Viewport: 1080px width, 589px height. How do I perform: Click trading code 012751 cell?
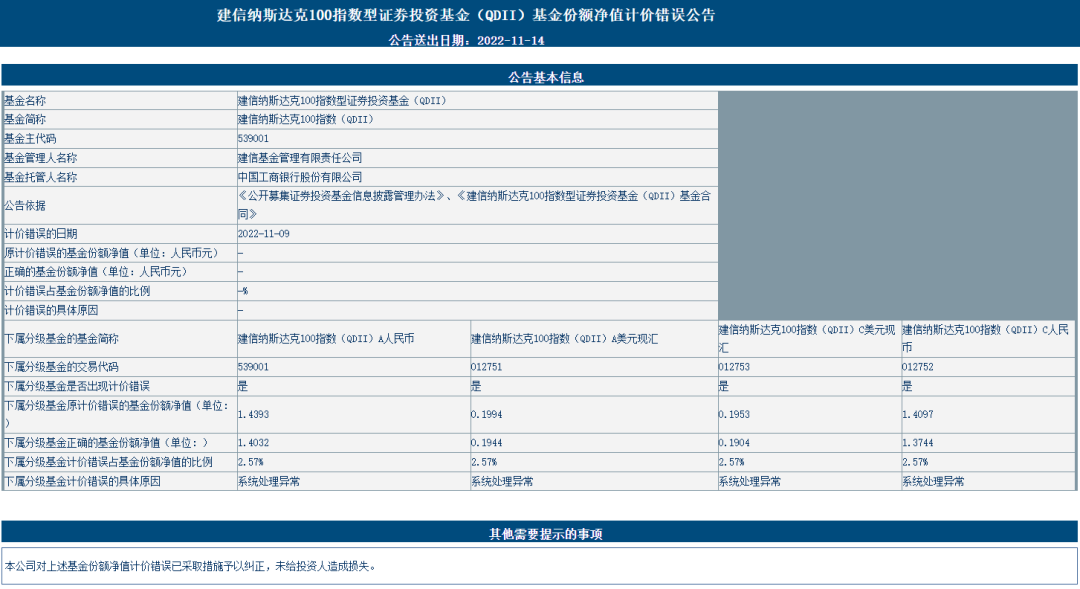594,366
